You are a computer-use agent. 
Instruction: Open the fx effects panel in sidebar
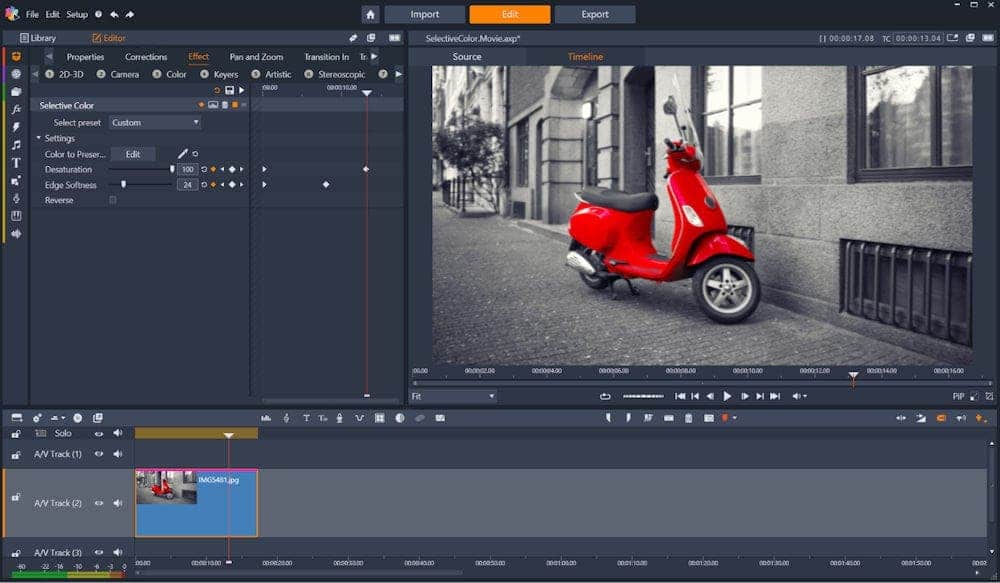point(16,109)
